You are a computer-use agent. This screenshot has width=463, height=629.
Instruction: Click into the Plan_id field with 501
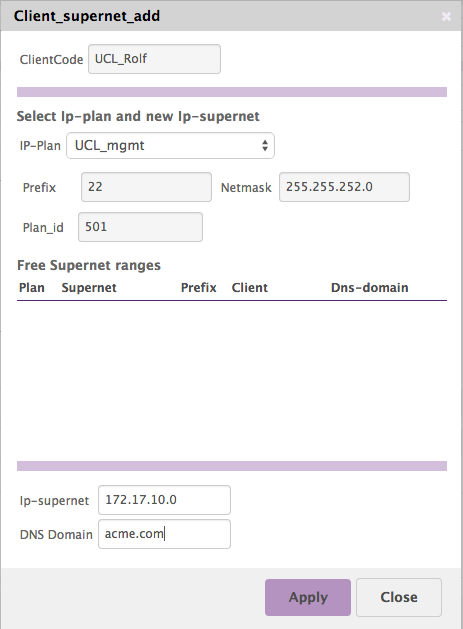point(140,227)
